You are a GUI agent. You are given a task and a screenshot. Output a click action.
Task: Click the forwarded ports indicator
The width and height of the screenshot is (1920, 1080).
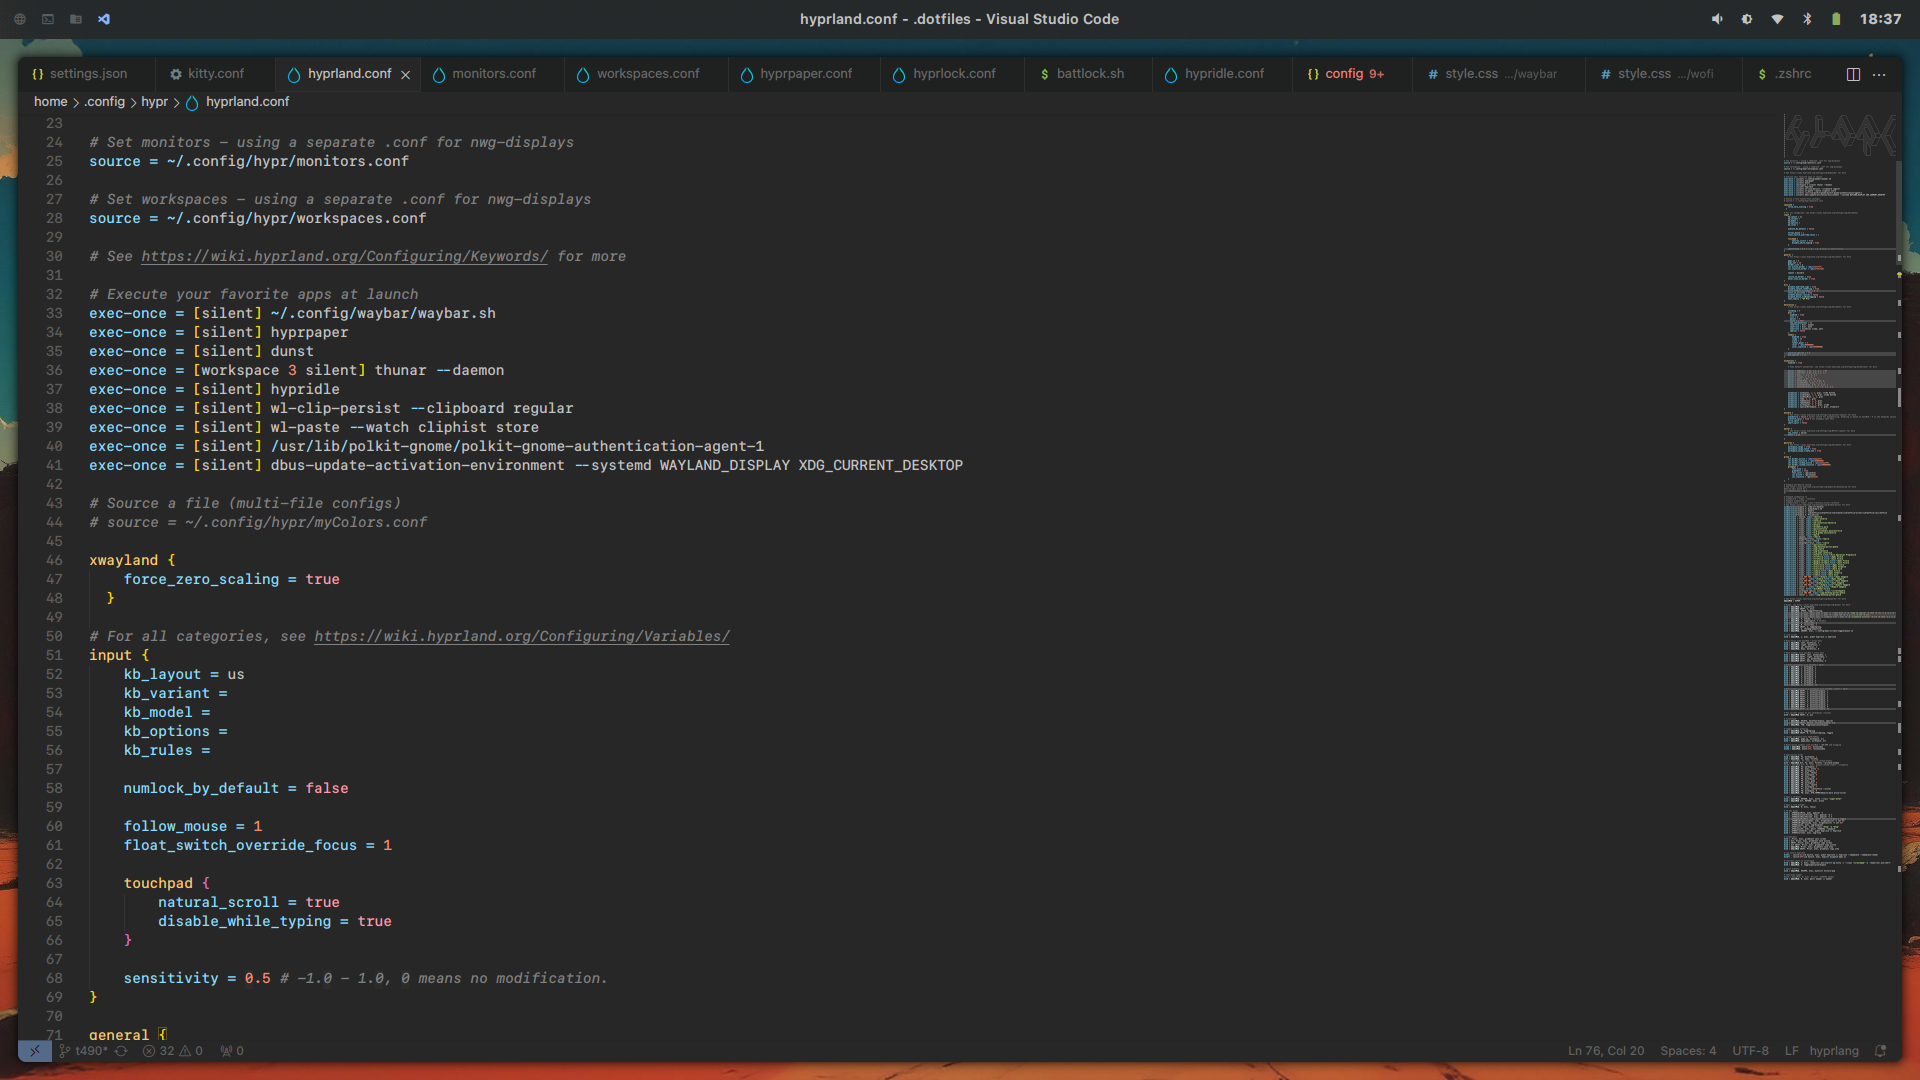[x=231, y=1051]
